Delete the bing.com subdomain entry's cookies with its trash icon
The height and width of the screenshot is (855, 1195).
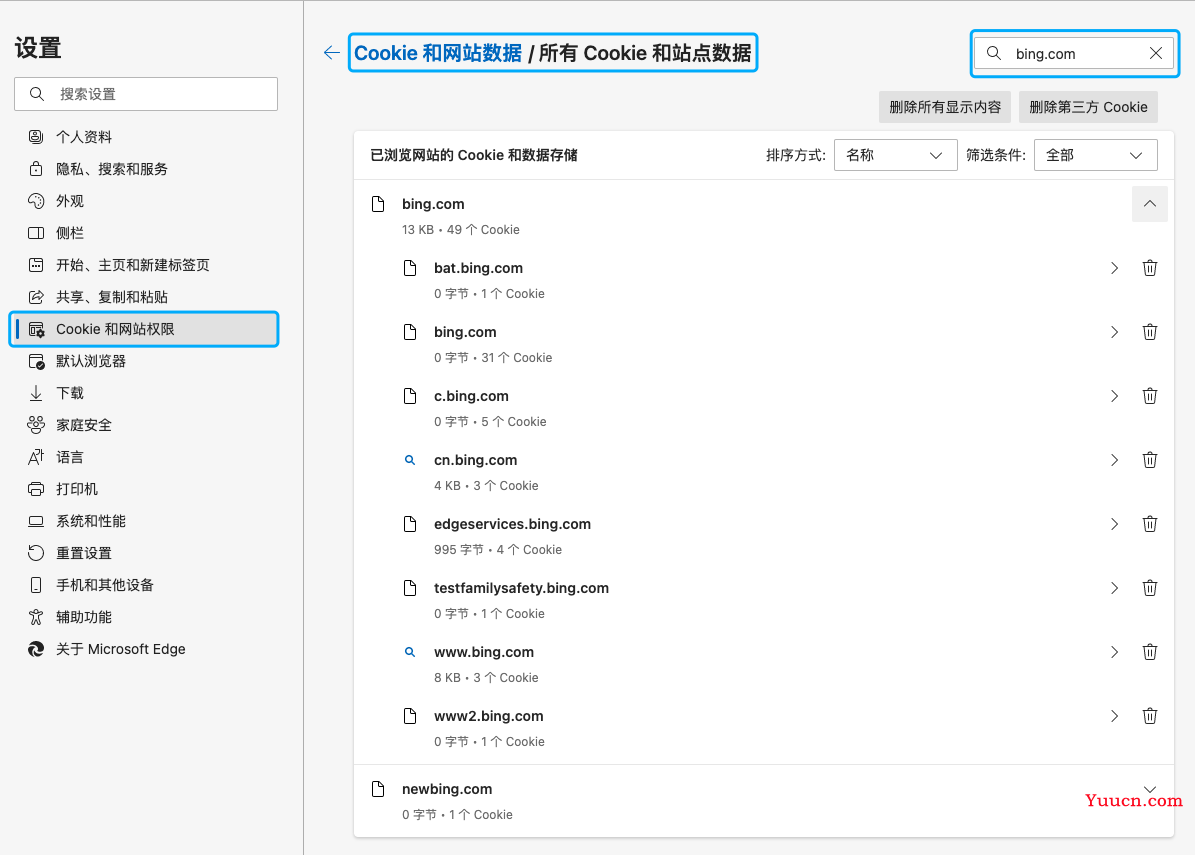[1150, 332]
